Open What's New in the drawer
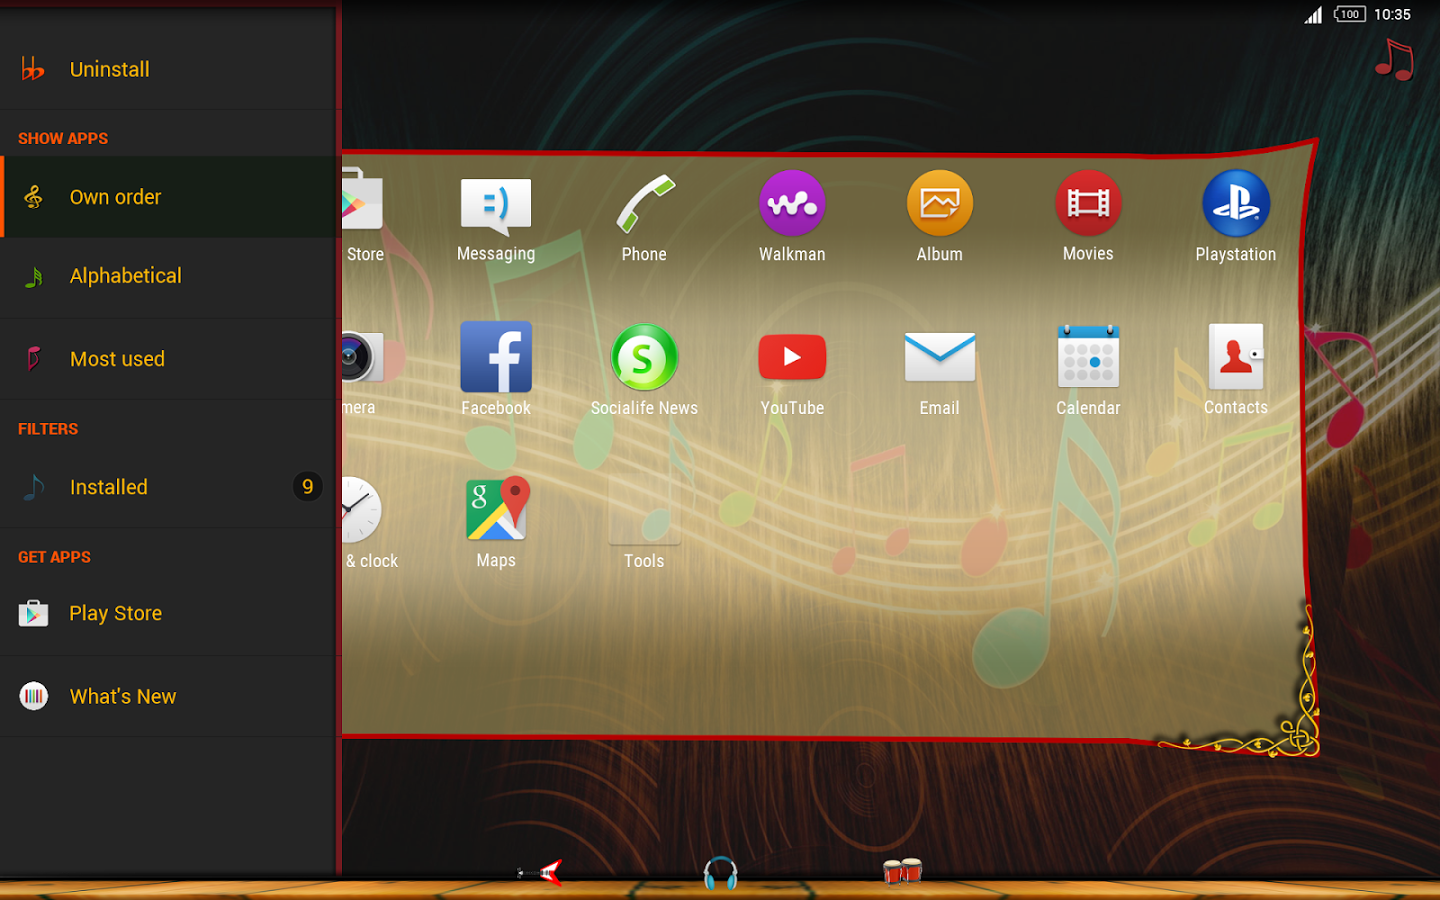Viewport: 1440px width, 900px height. click(x=168, y=696)
